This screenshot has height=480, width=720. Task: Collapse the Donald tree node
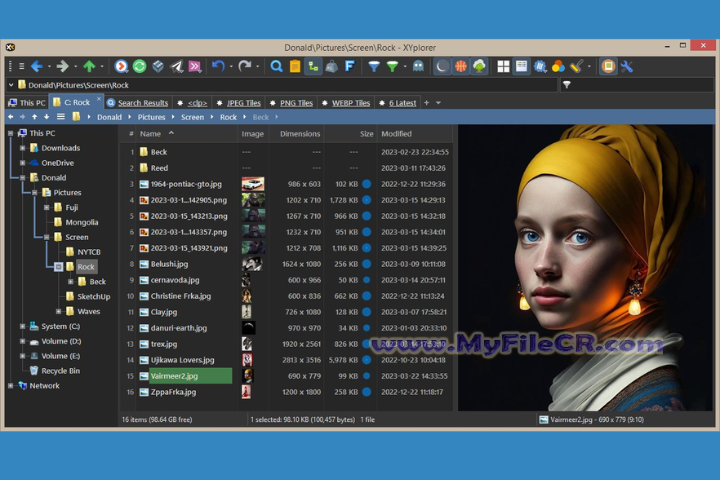coord(22,178)
